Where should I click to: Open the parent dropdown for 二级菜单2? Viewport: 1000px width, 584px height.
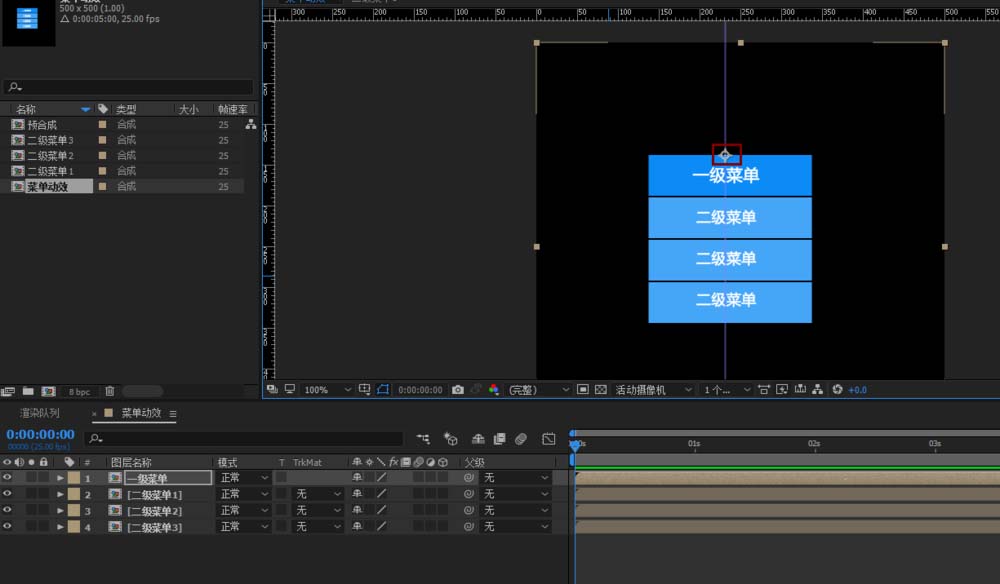pyautogui.click(x=516, y=511)
